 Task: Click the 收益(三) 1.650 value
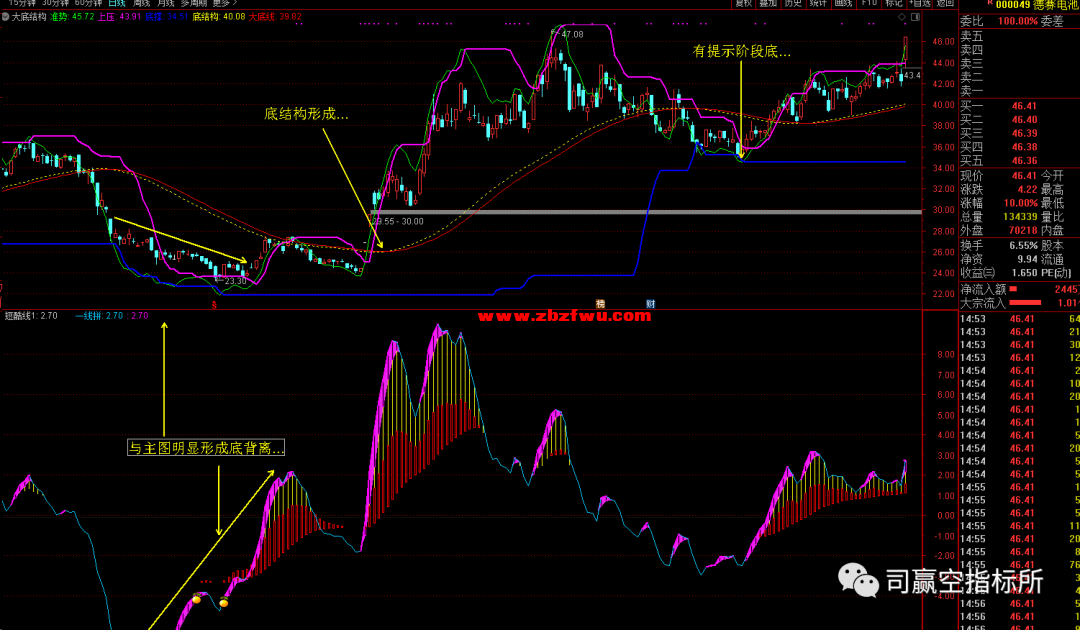[1025, 273]
